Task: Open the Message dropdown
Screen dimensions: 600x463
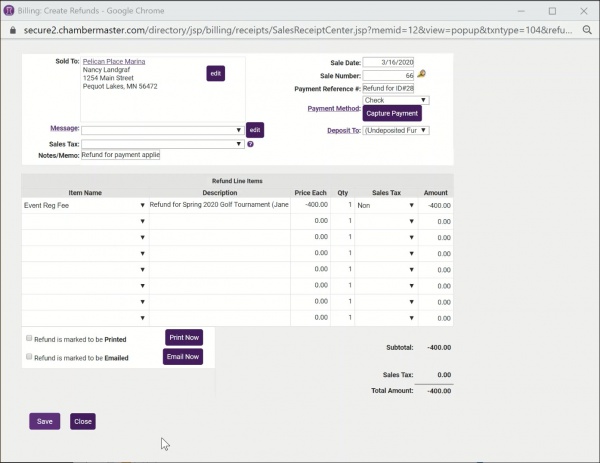Action: tap(161, 130)
